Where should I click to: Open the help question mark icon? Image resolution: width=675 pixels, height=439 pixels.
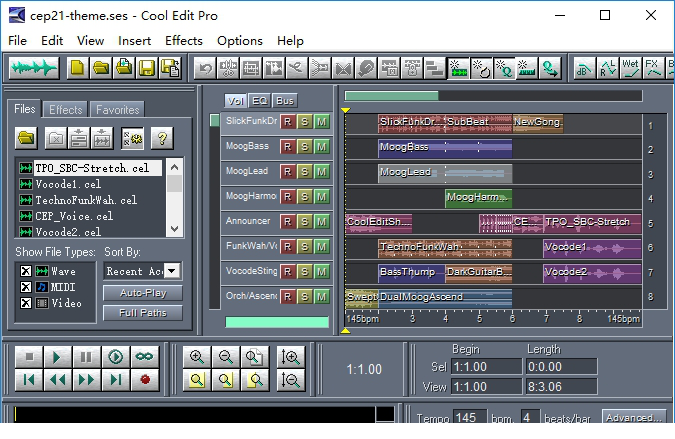162,138
